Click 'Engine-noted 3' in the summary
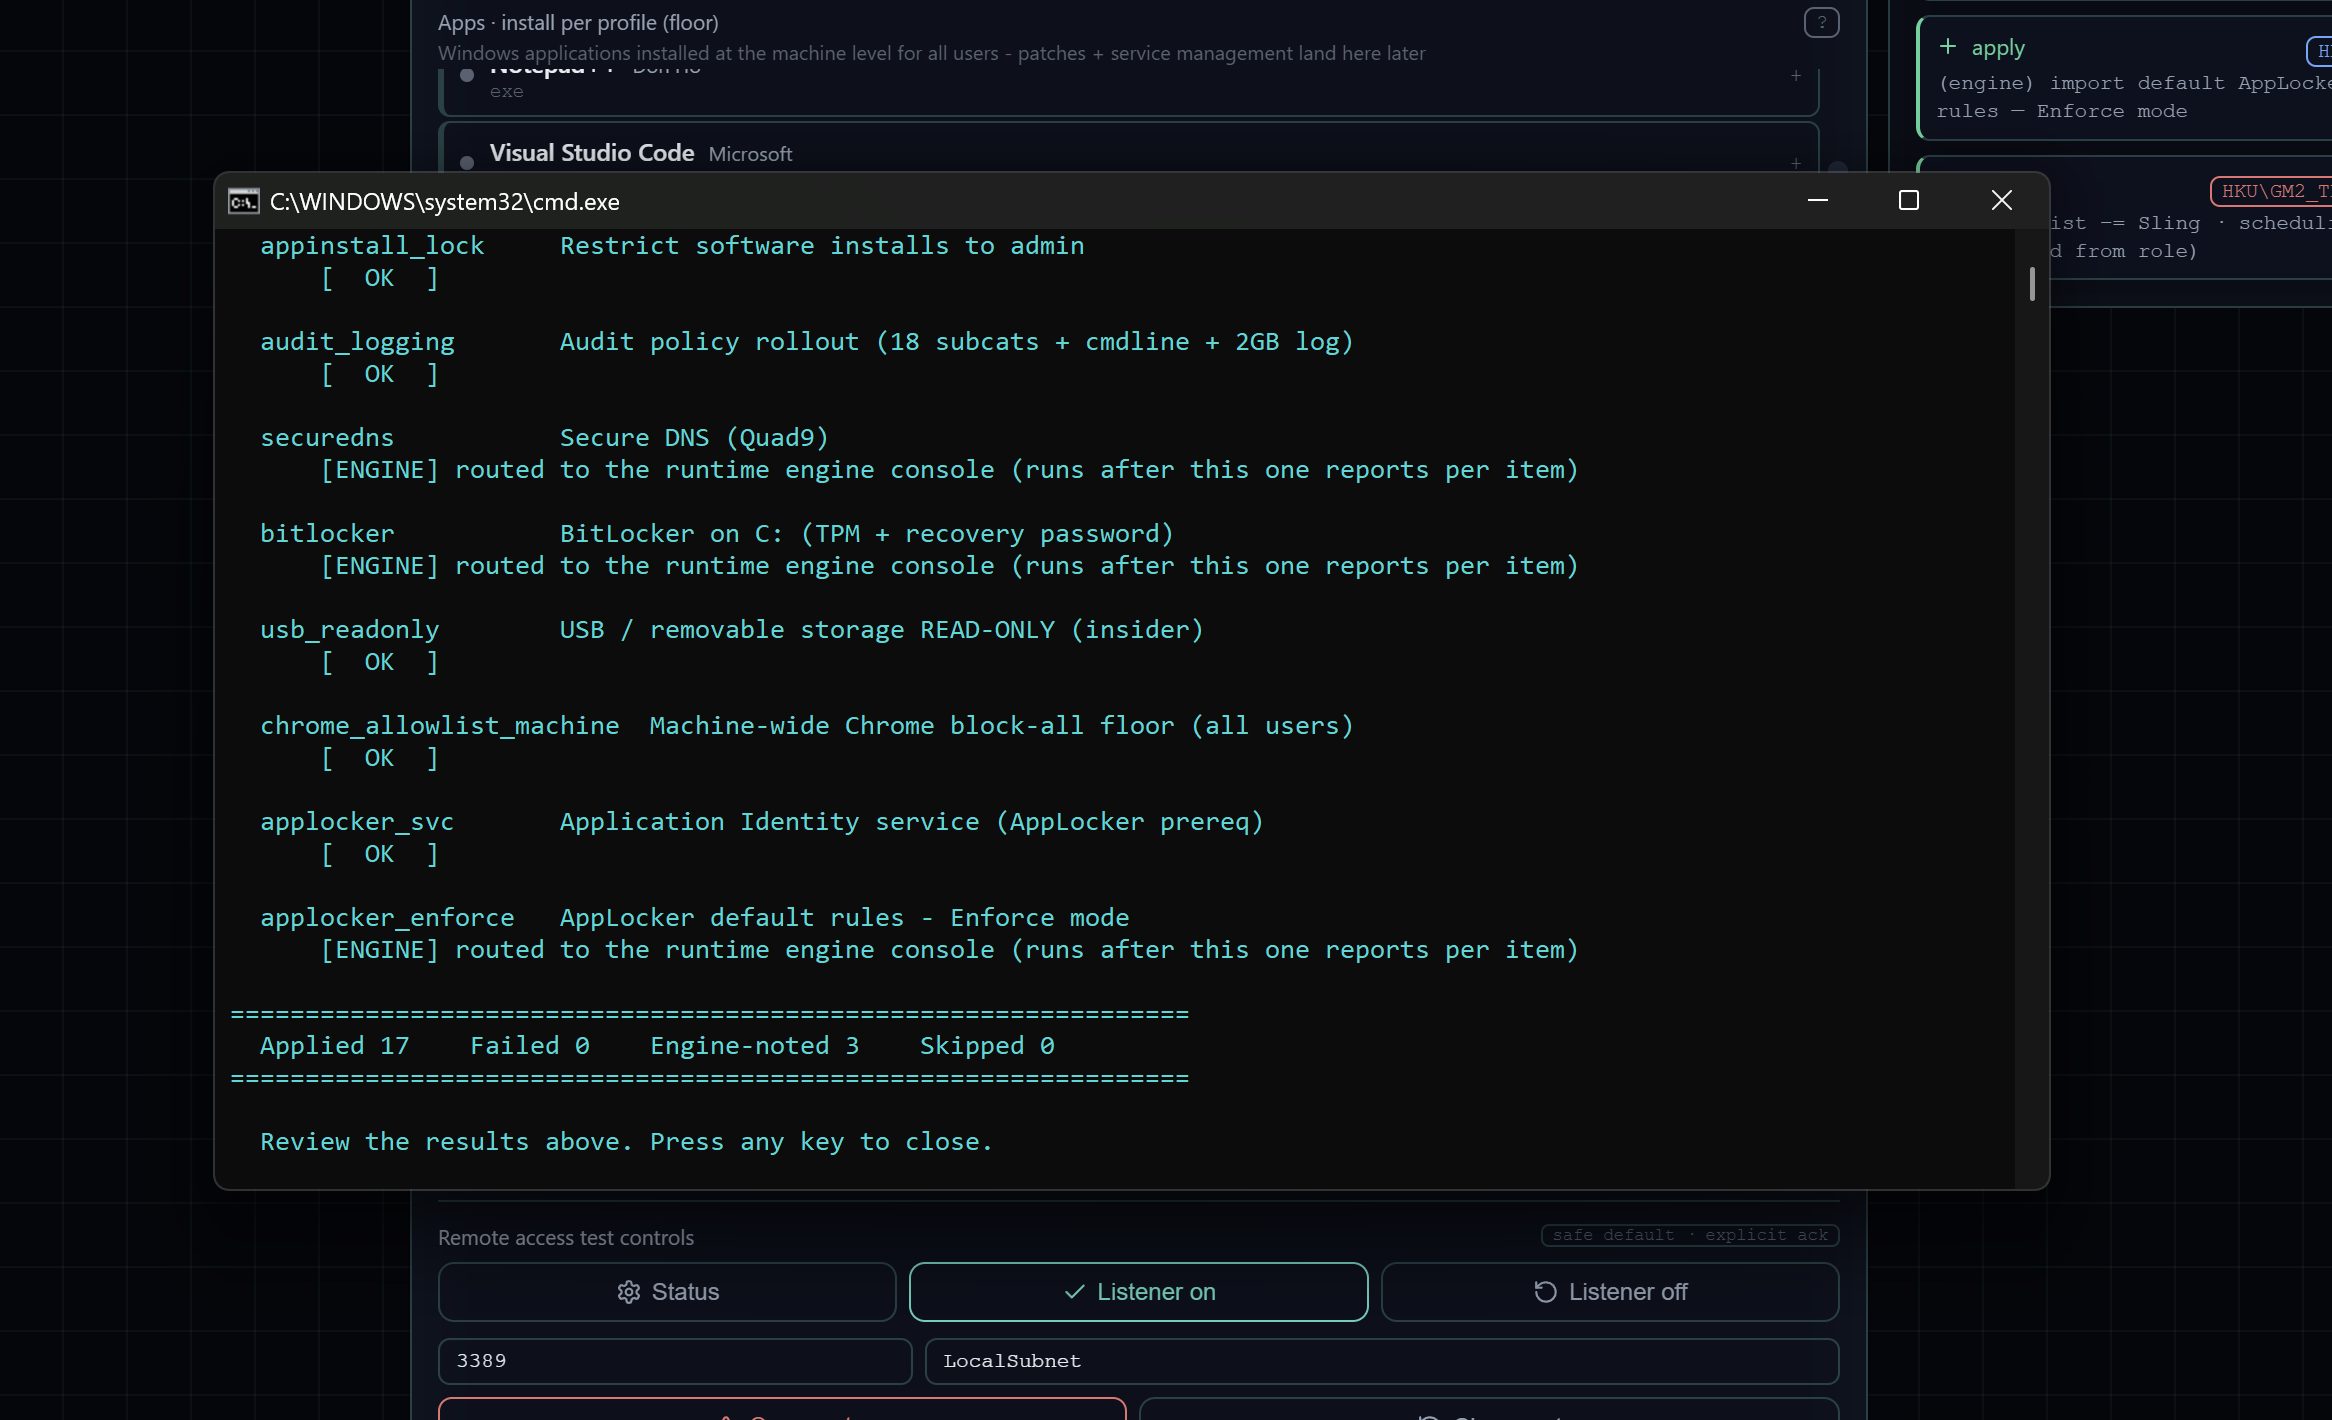Screen dimensions: 2332x1420 755,1045
